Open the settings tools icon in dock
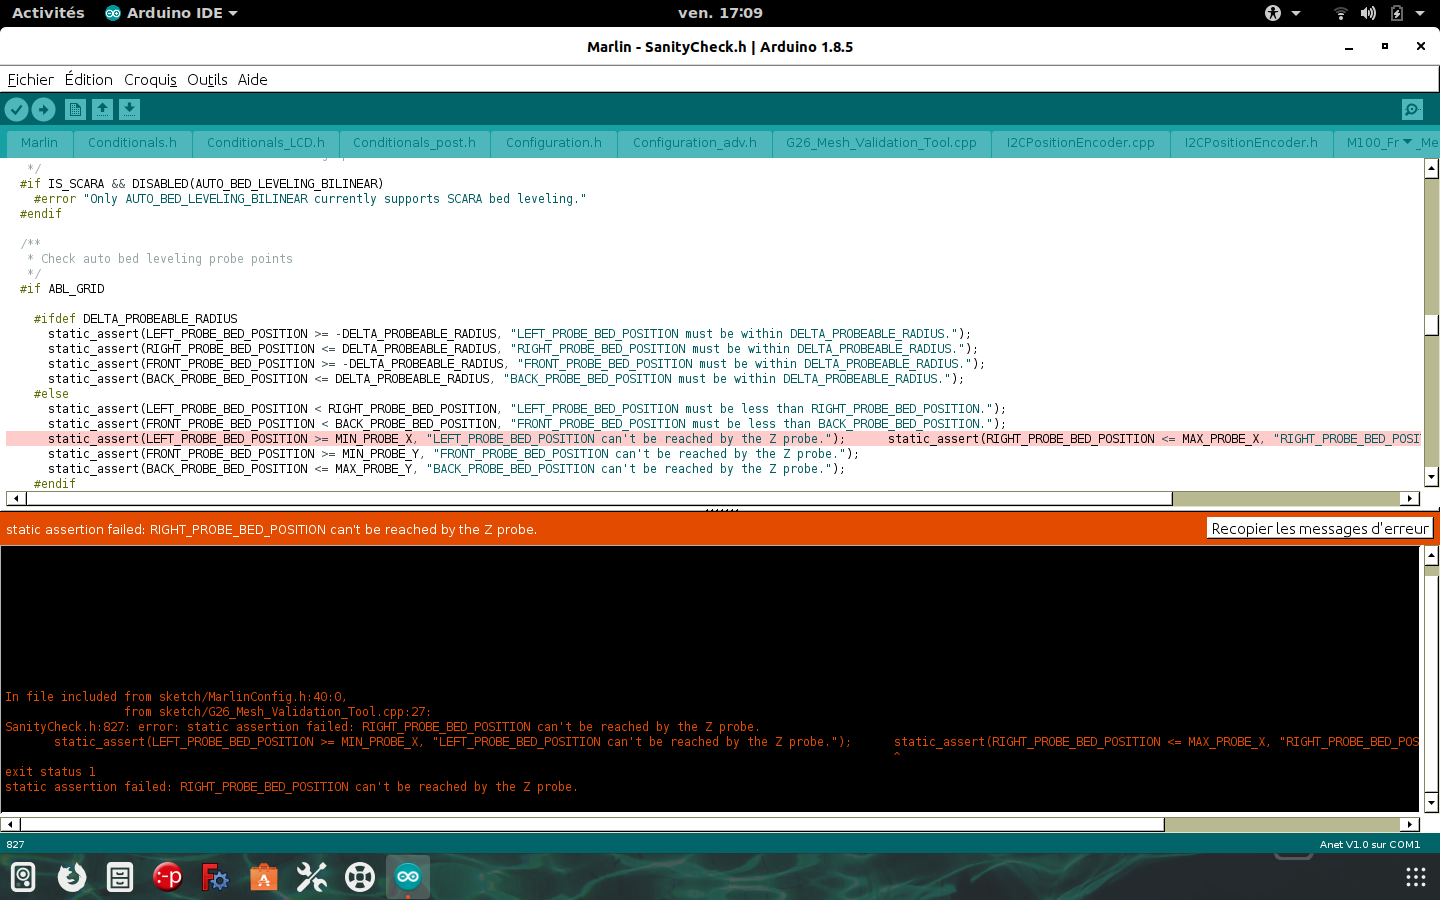This screenshot has height=900, width=1440. tap(311, 878)
